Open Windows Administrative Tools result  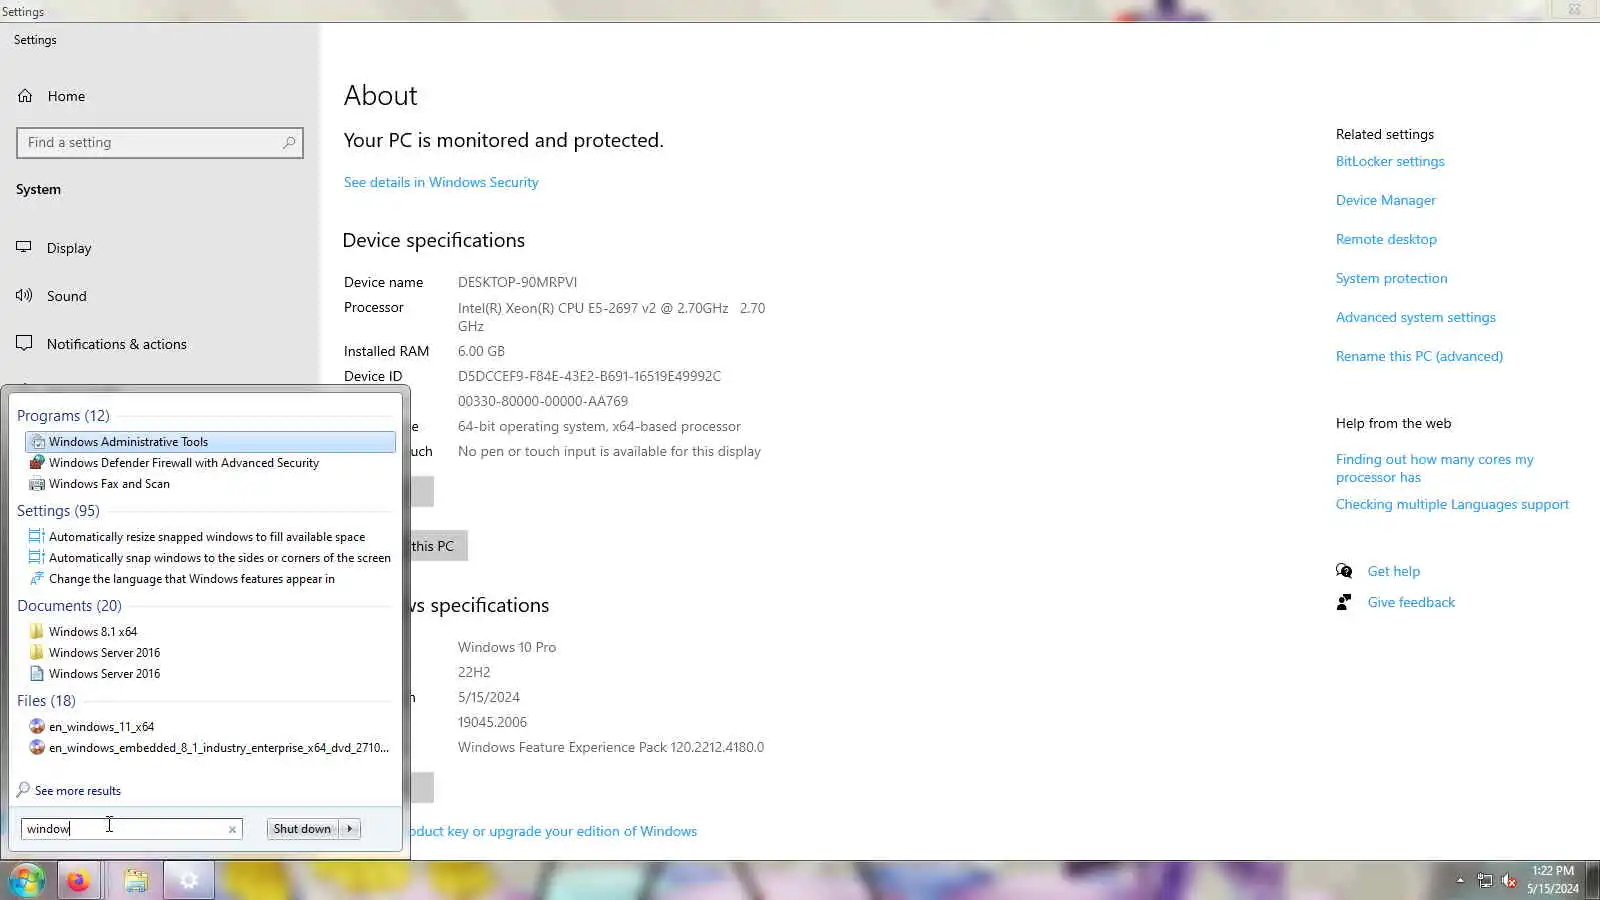[210, 442]
